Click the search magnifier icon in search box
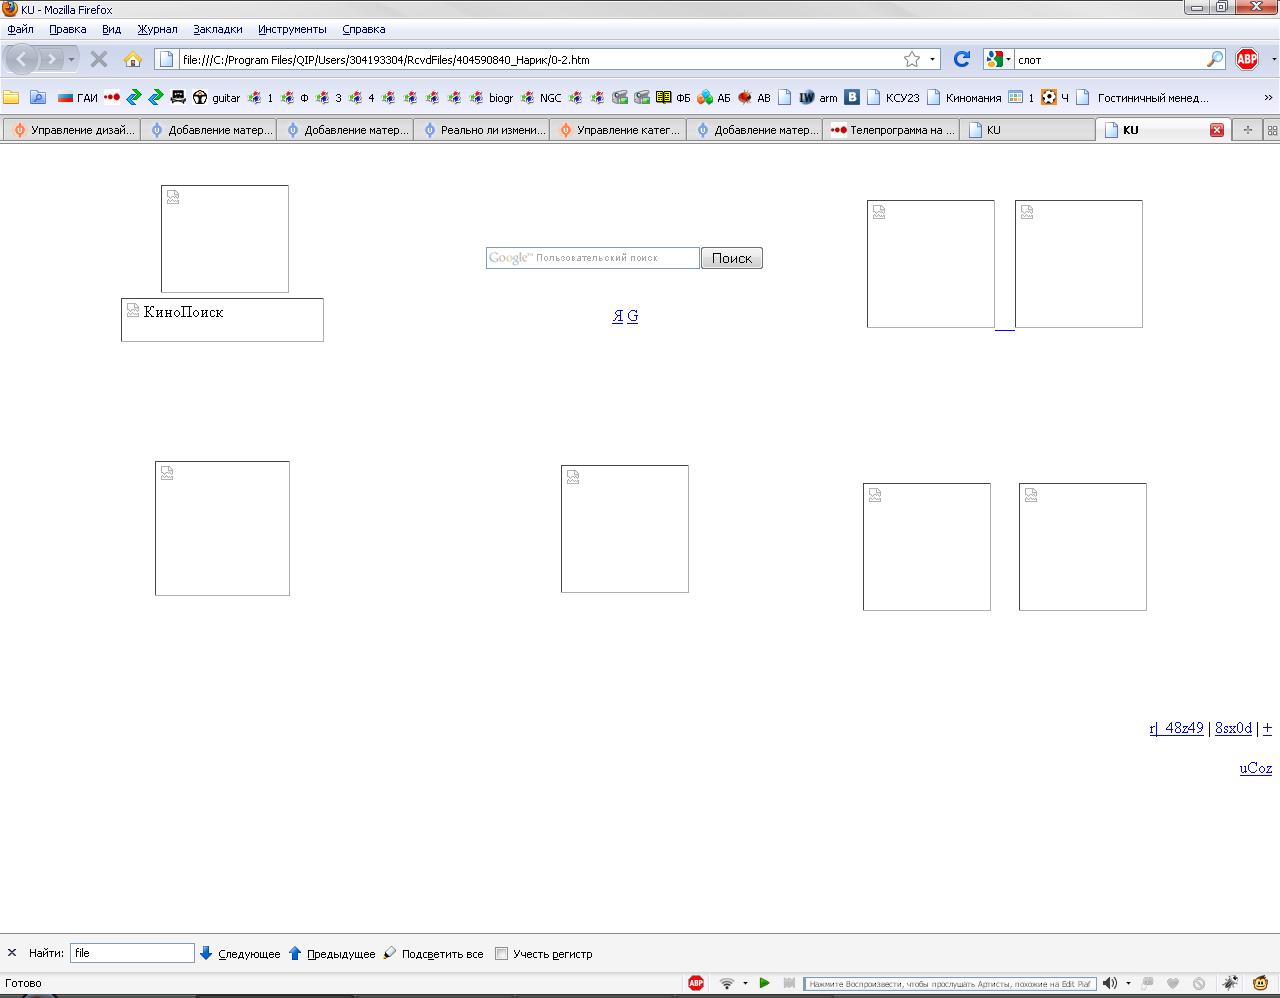The image size is (1280, 998). 1214,59
